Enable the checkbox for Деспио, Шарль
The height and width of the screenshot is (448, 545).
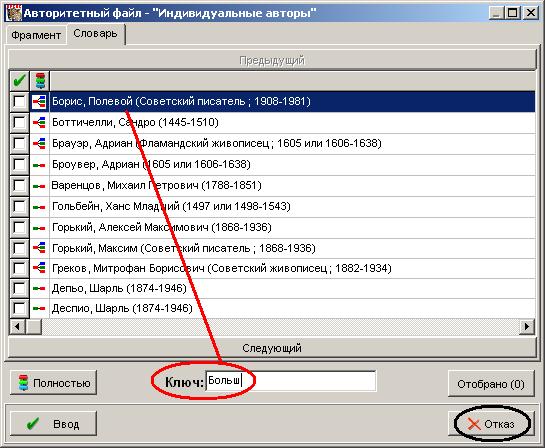(x=19, y=308)
